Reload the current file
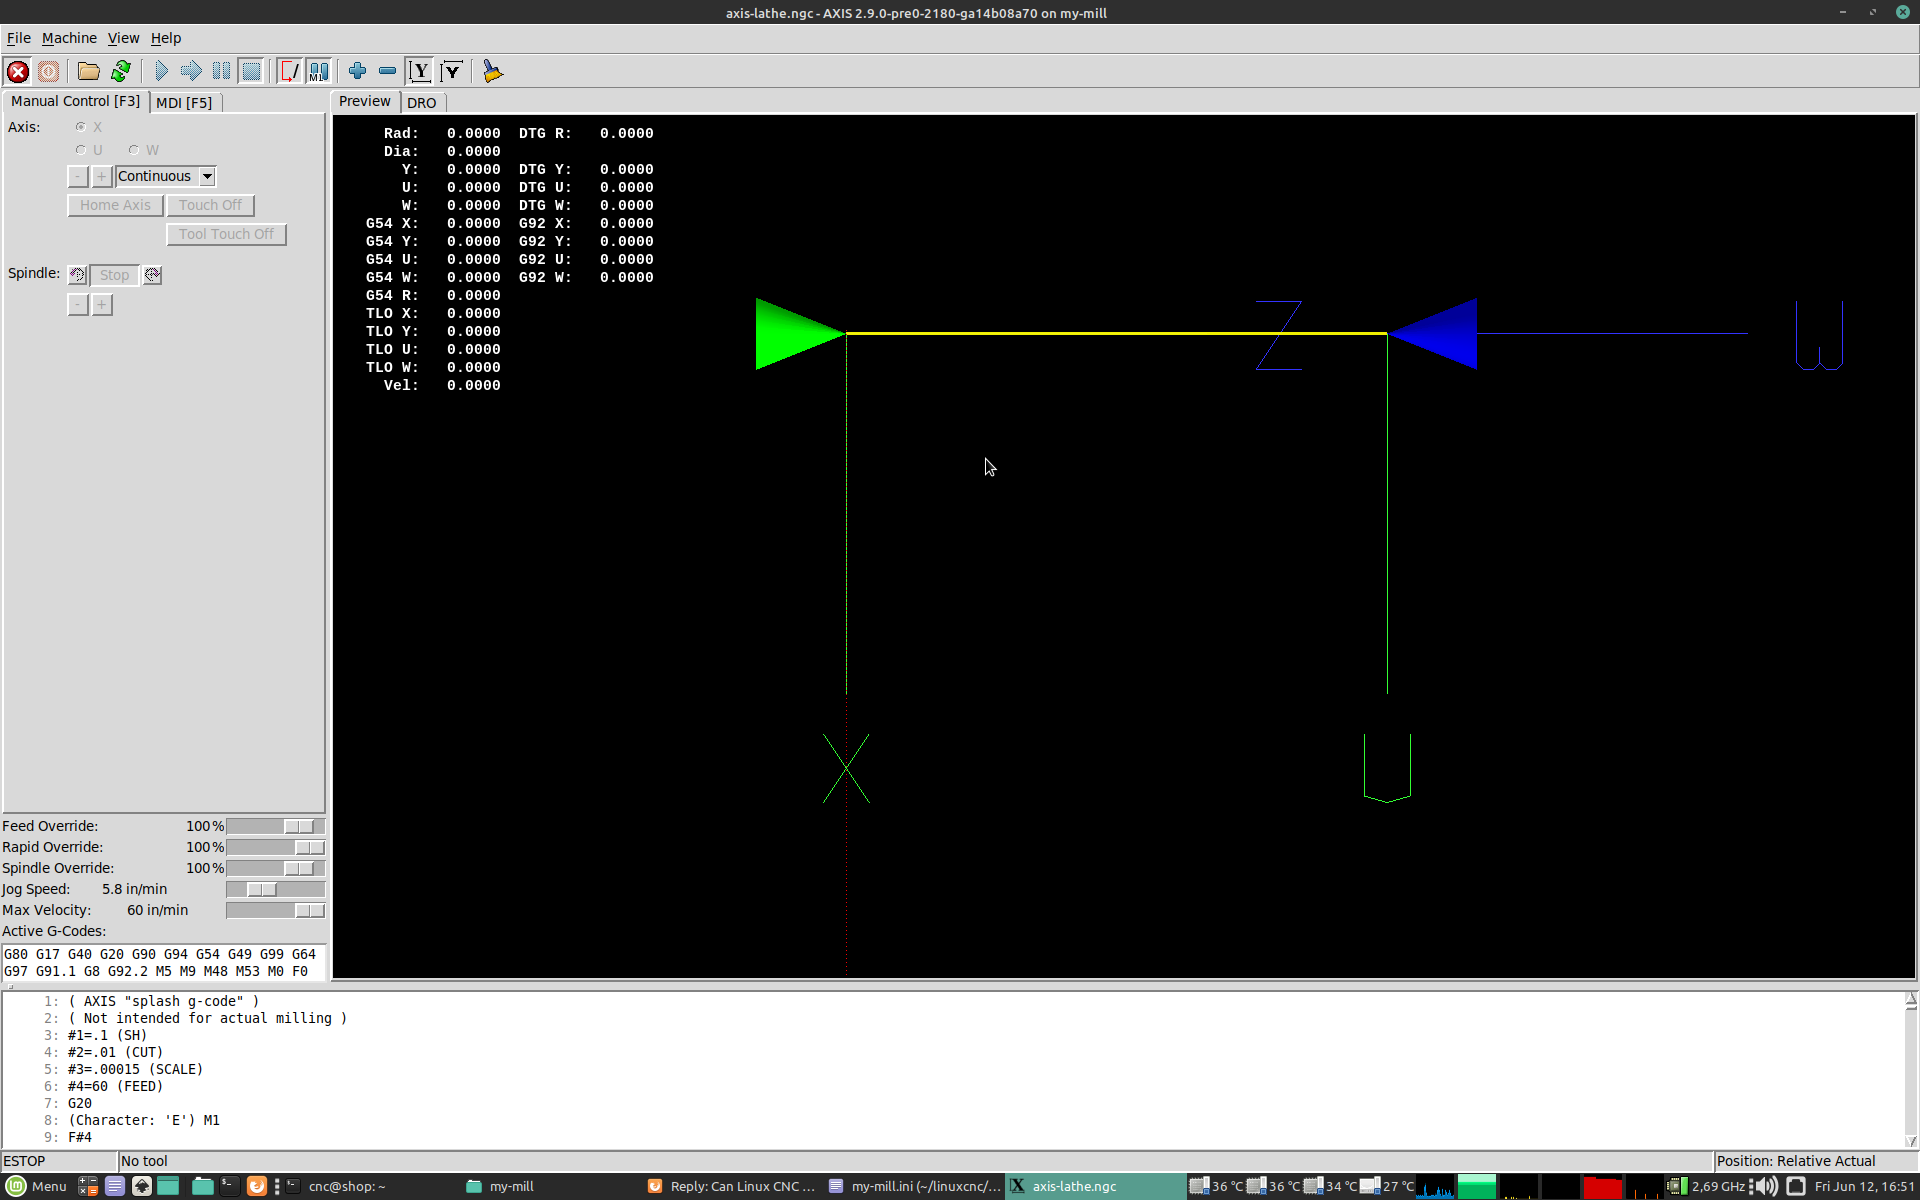The height and width of the screenshot is (1200, 1920). tap(121, 71)
